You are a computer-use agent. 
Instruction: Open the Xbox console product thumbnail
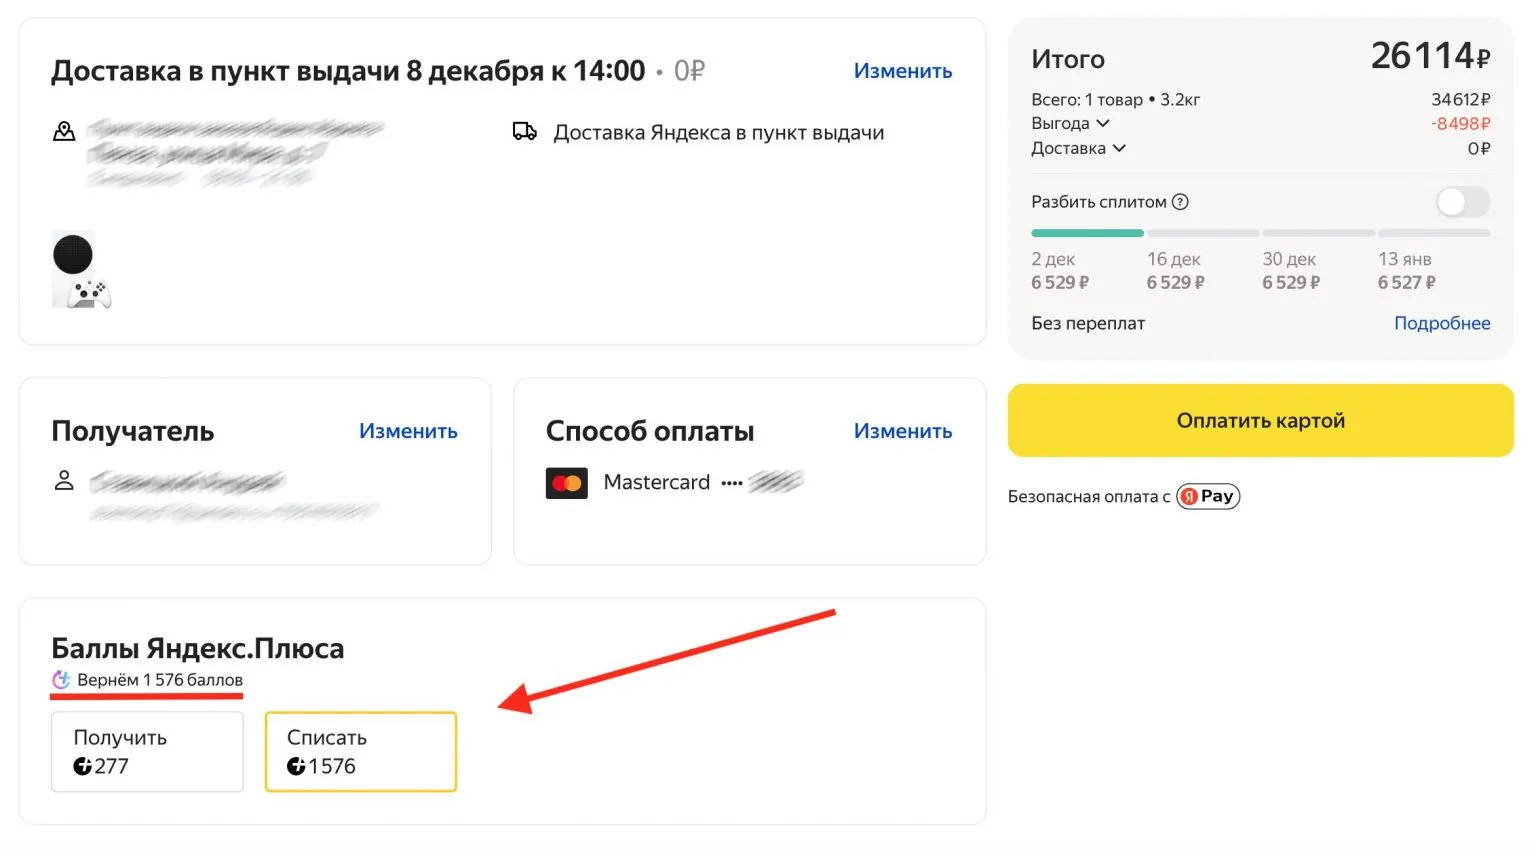[81, 270]
